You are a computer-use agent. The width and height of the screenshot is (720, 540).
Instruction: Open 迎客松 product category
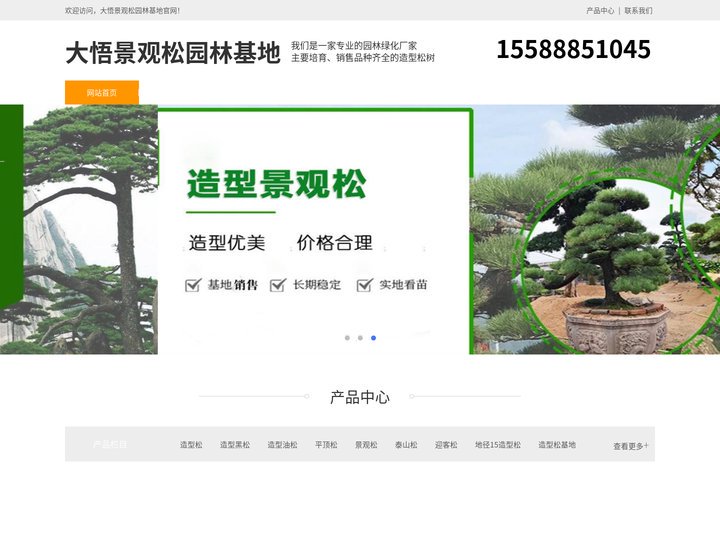tap(446, 444)
